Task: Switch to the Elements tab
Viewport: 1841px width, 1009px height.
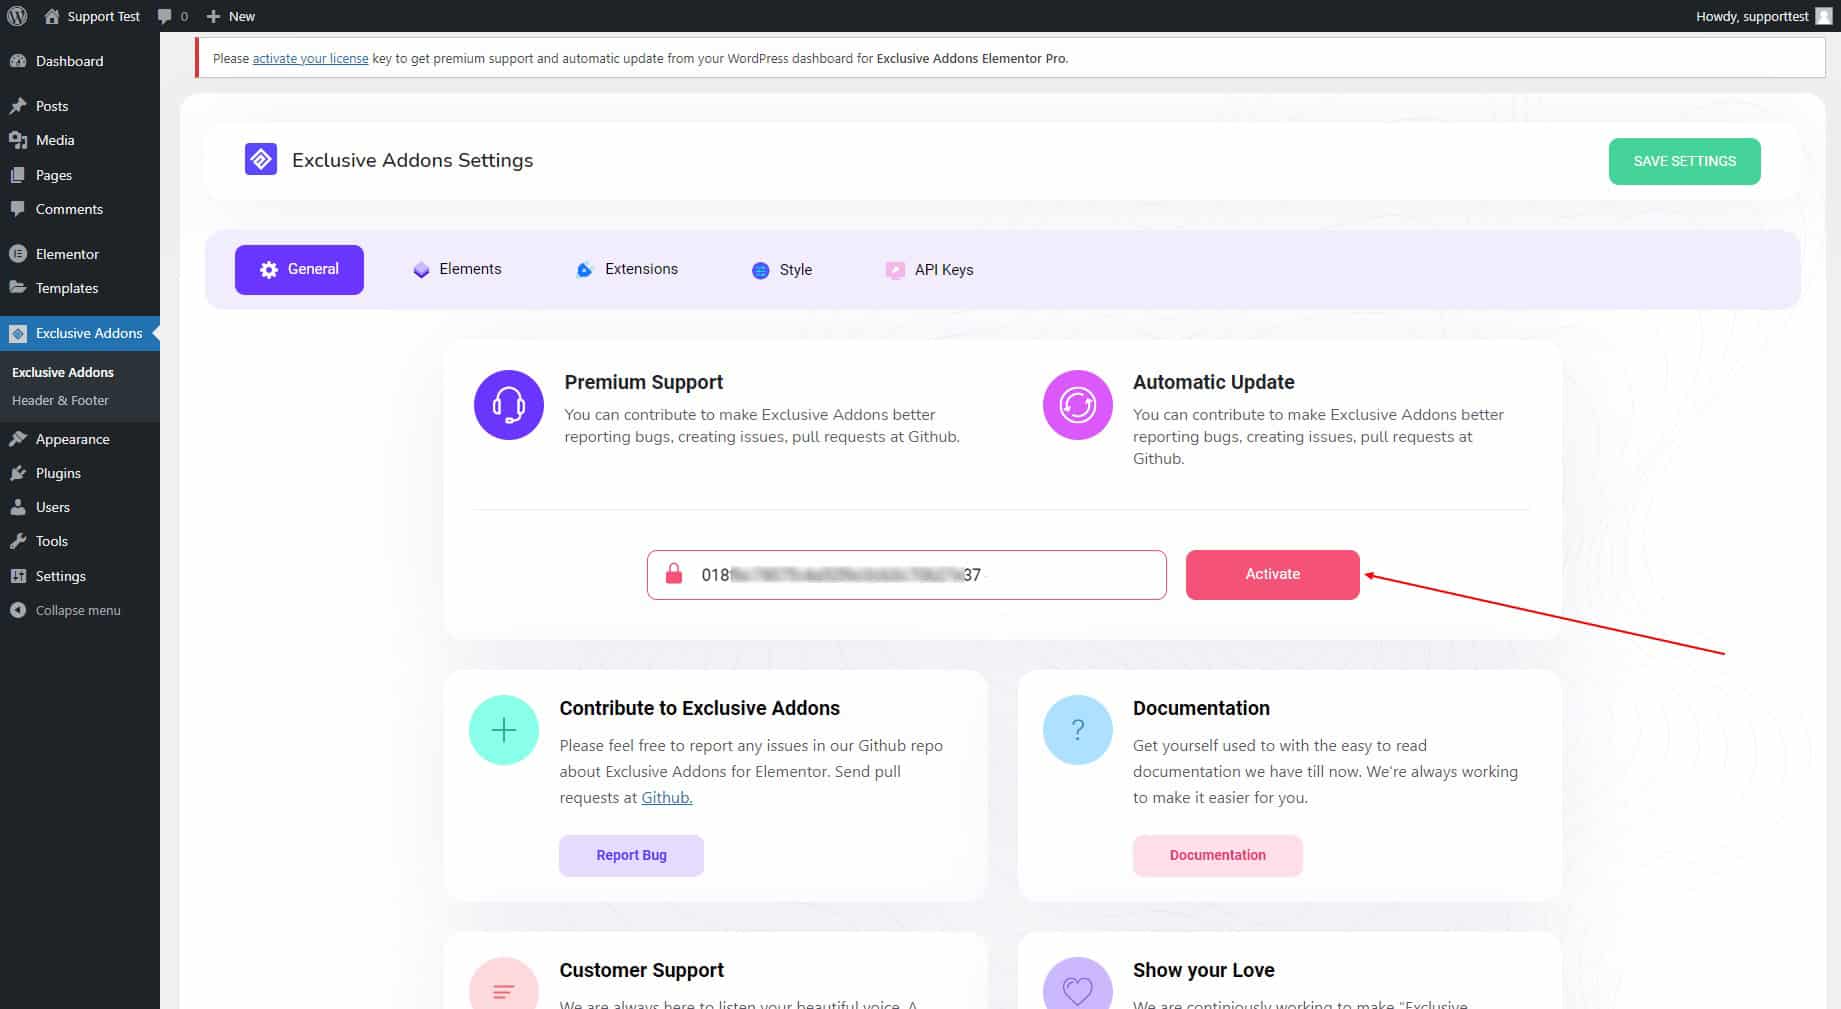Action: 457,269
